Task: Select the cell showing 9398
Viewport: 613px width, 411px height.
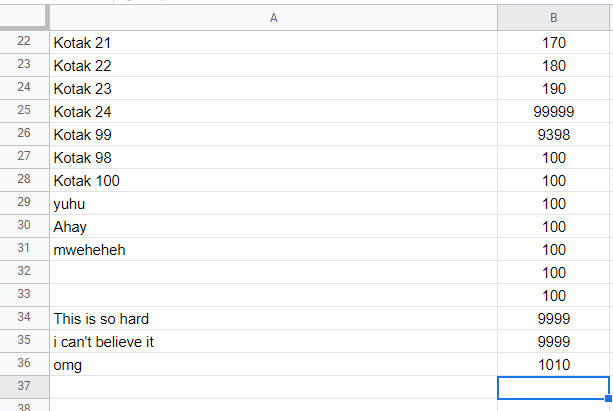Action: point(553,135)
